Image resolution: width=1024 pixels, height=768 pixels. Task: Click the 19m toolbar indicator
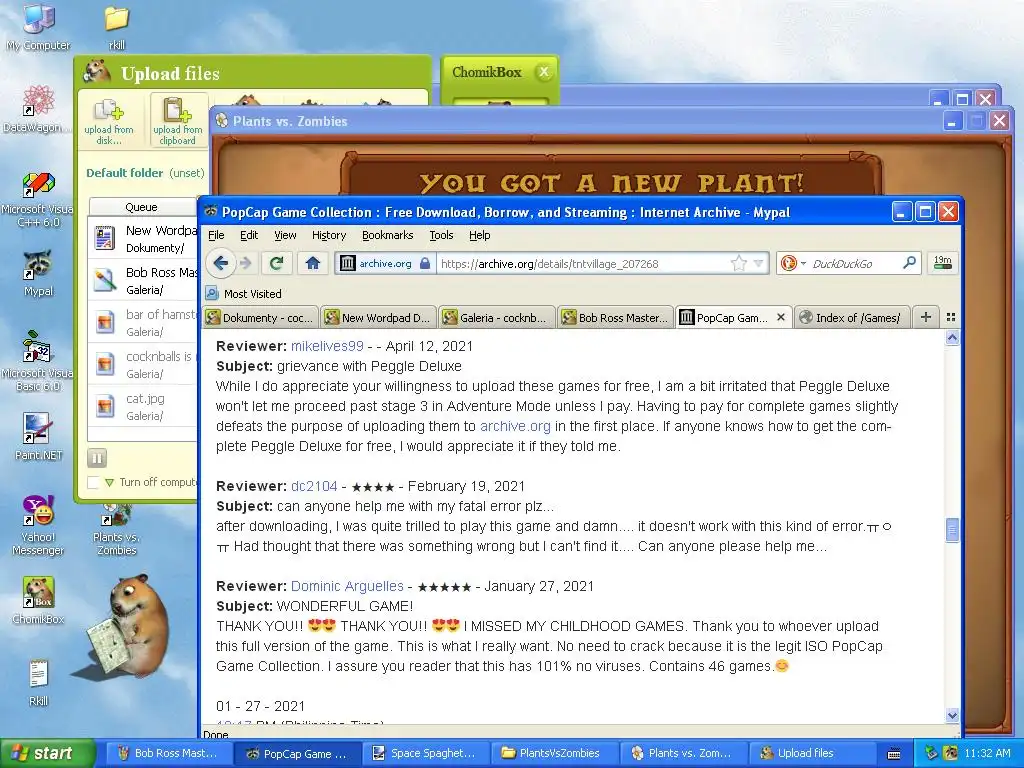[x=942, y=263]
